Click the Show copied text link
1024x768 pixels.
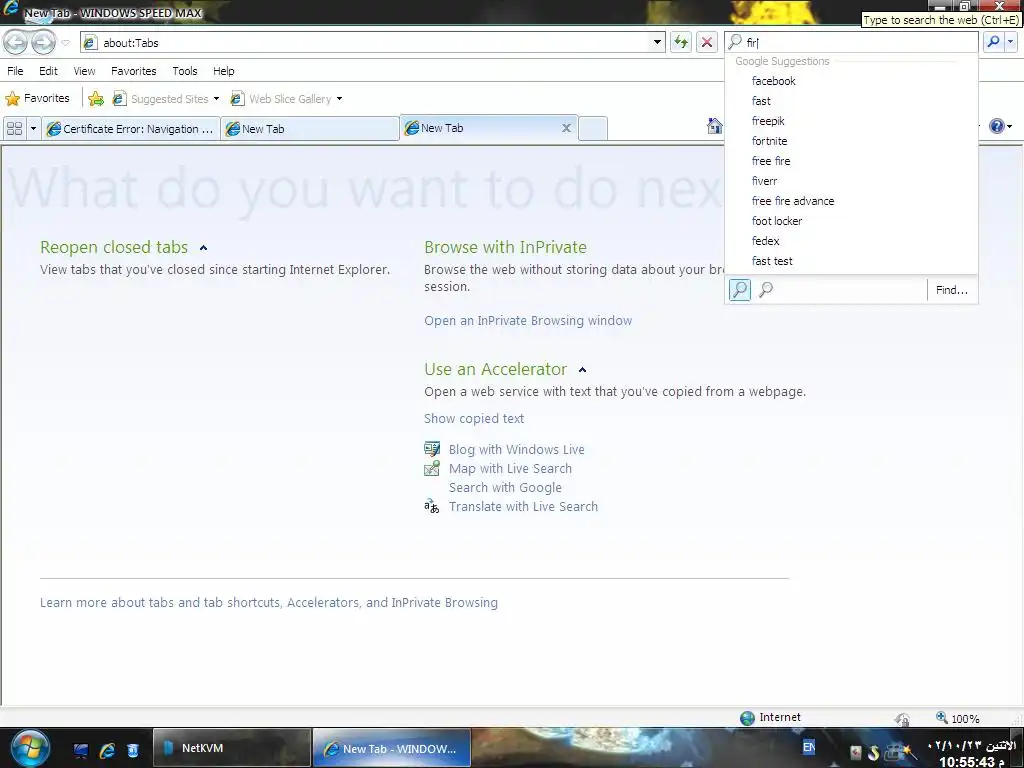point(473,419)
